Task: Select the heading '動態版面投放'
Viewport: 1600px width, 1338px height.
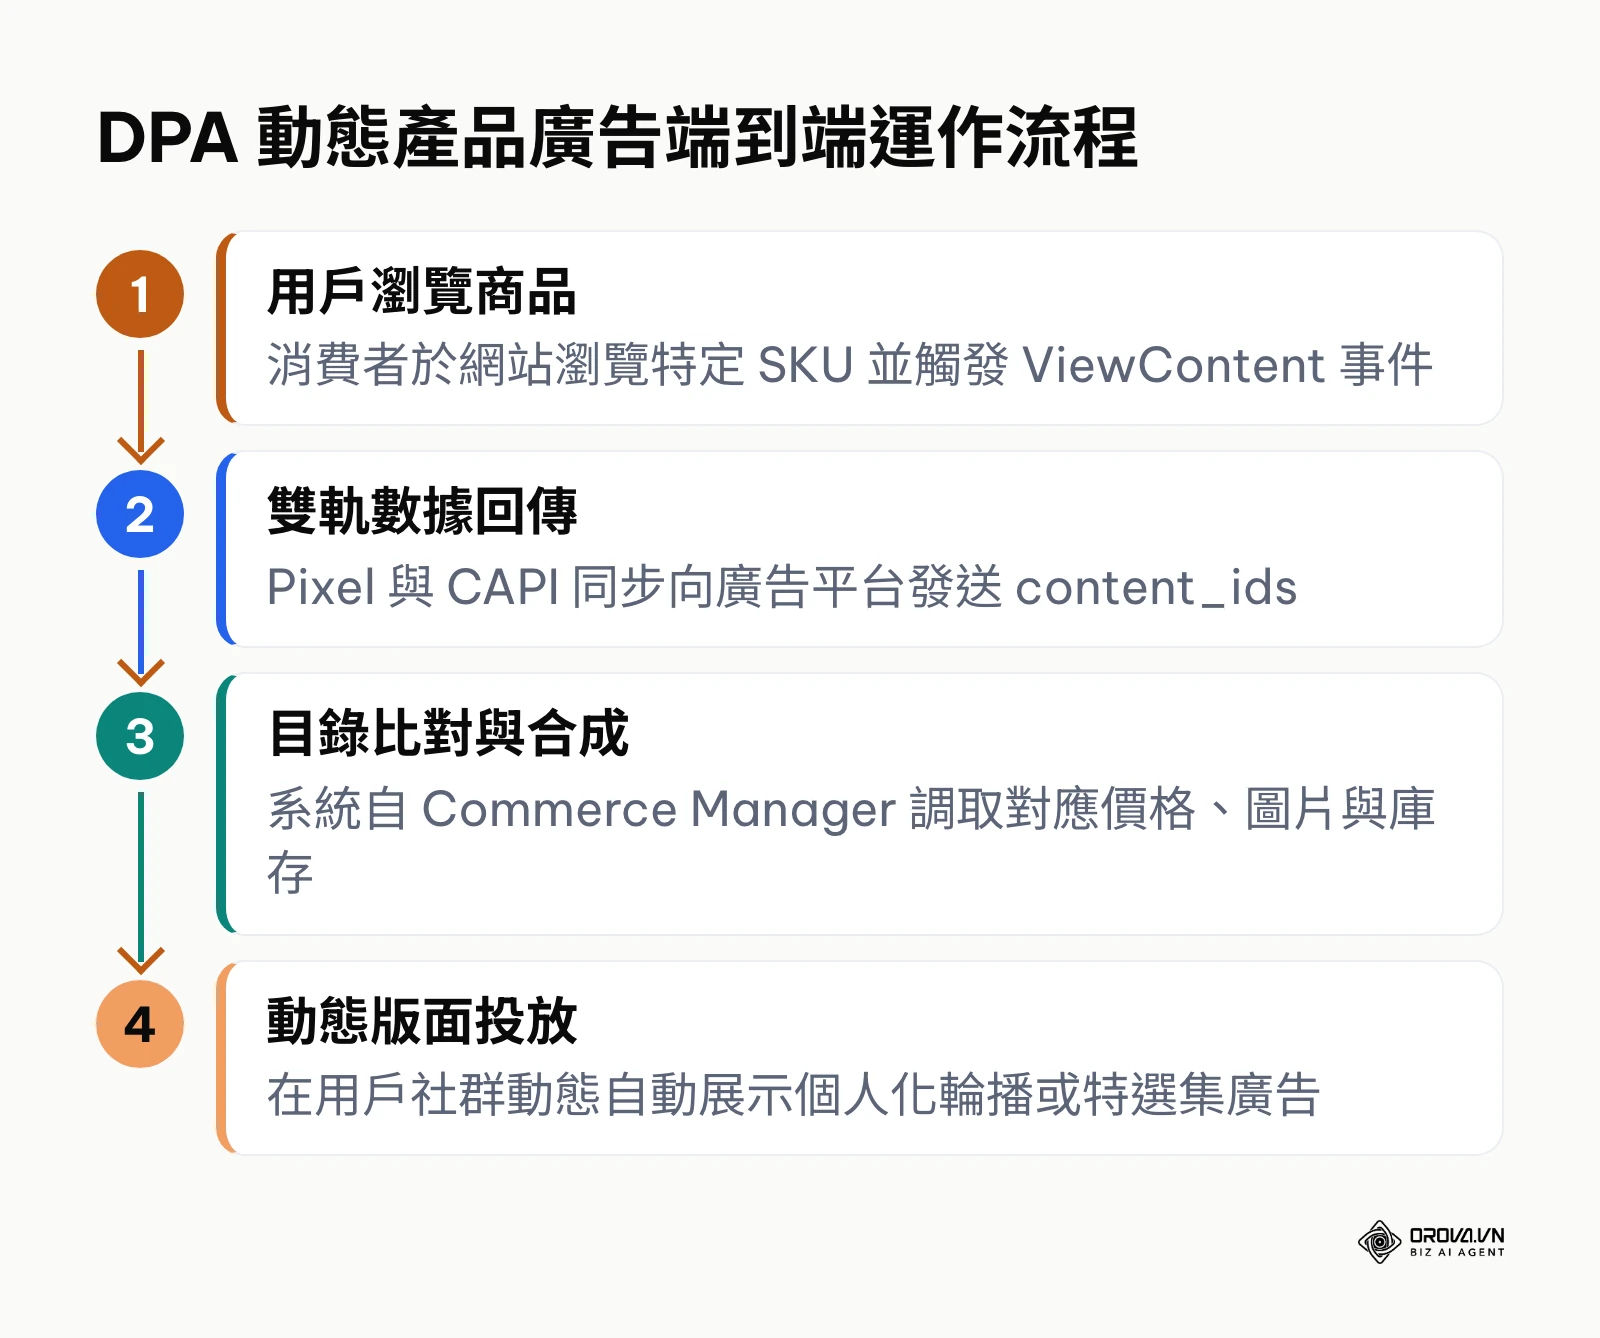Action: coord(422,1021)
